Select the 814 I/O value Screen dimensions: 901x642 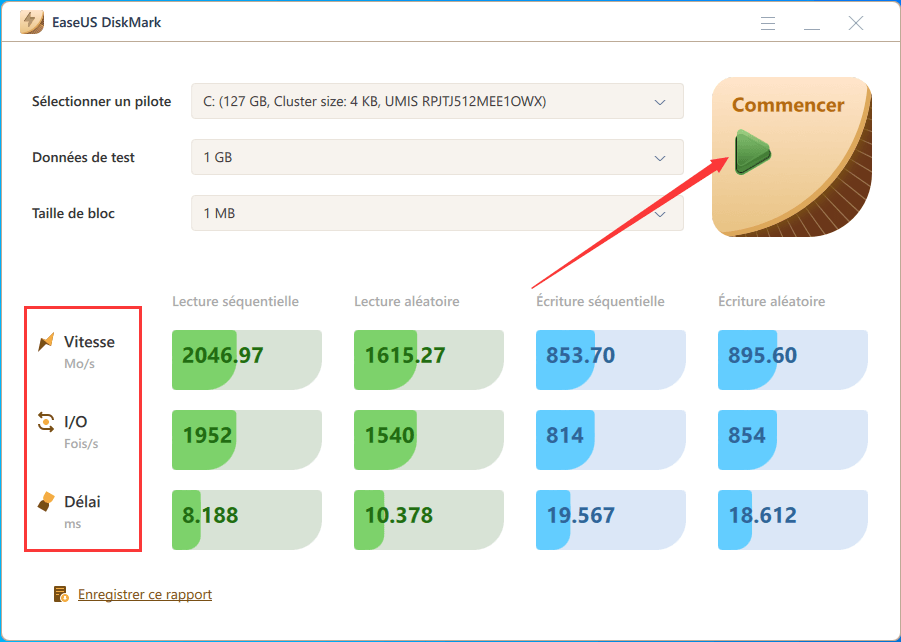tap(611, 440)
